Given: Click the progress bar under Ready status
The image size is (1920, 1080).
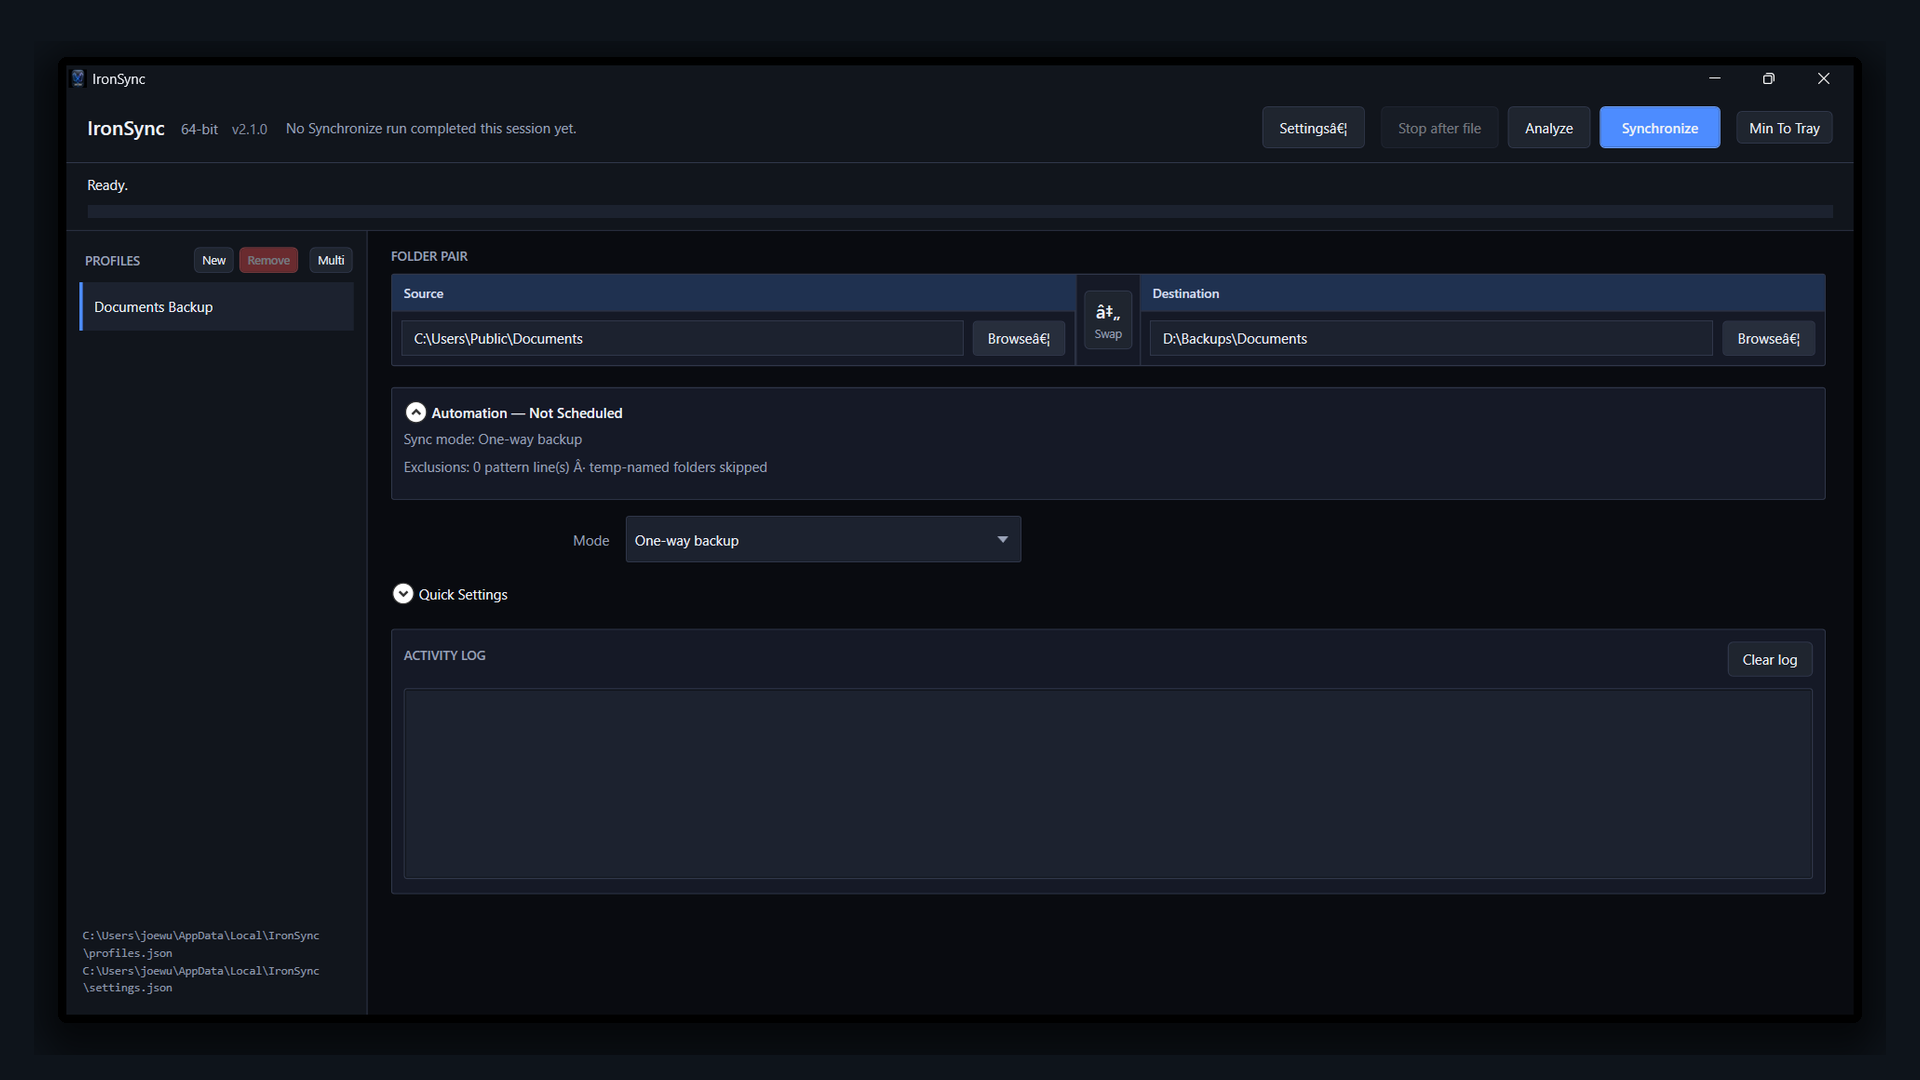Looking at the screenshot, I should coord(960,212).
